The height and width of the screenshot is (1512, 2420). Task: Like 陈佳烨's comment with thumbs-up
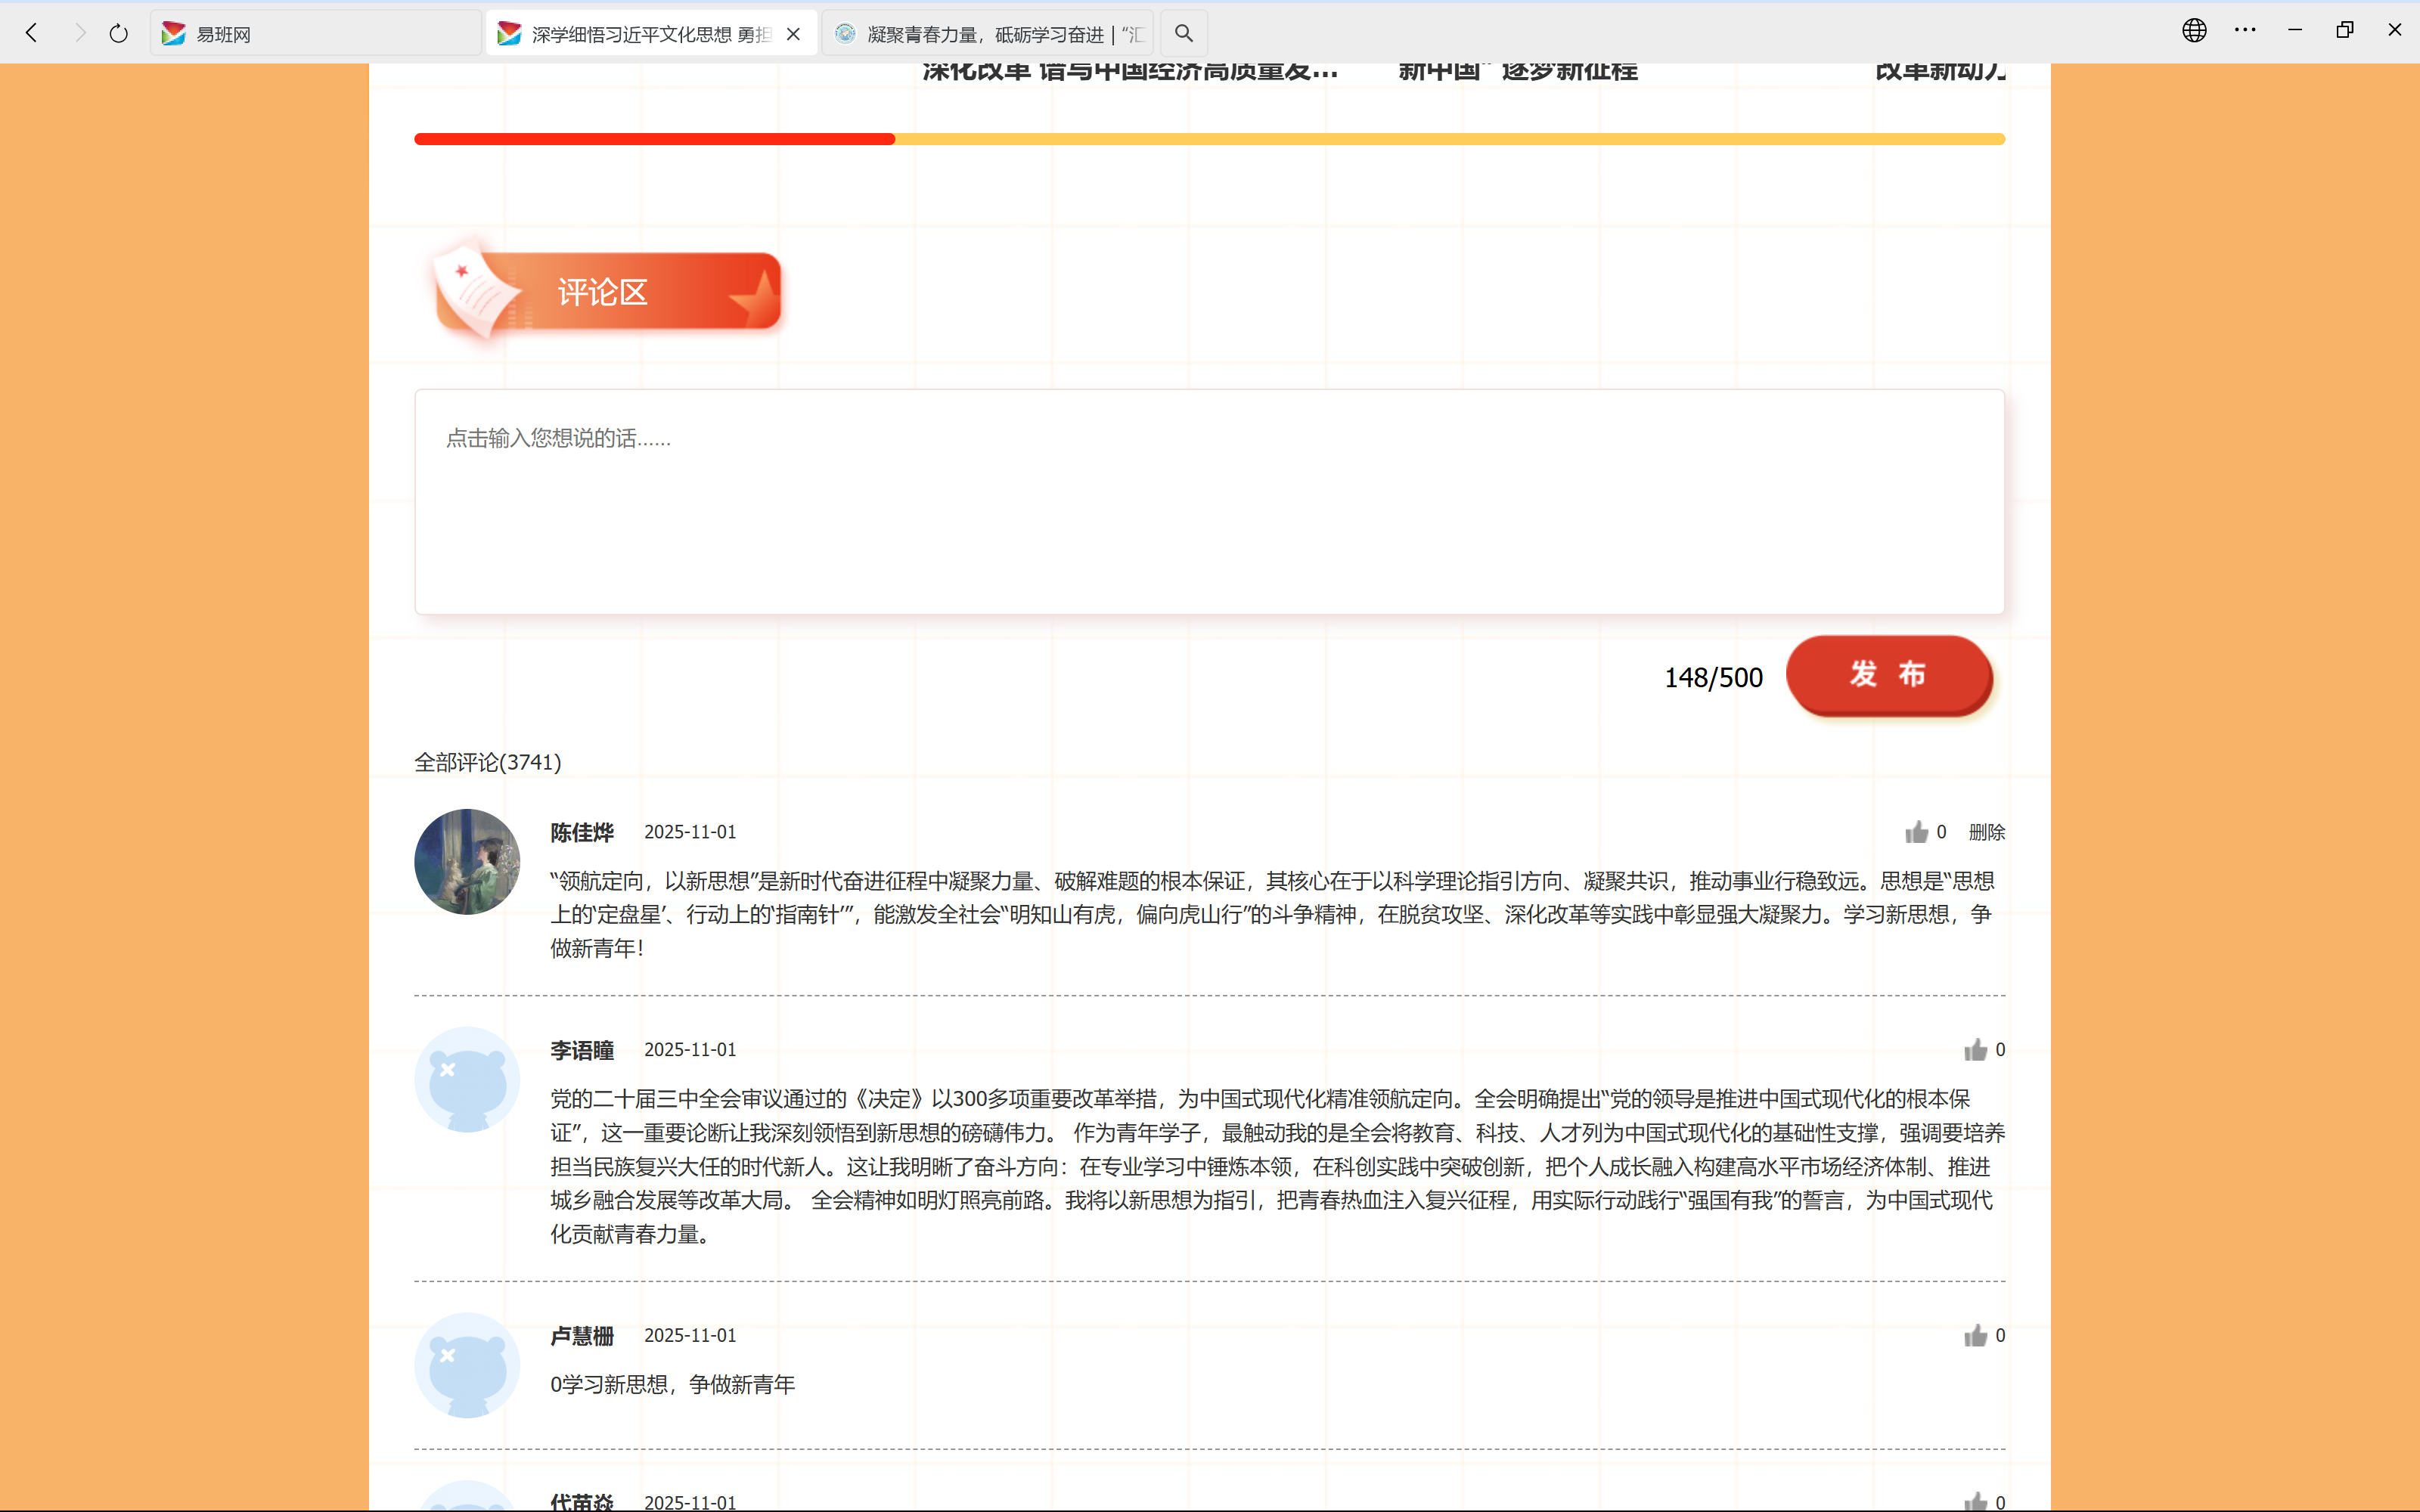point(1916,832)
